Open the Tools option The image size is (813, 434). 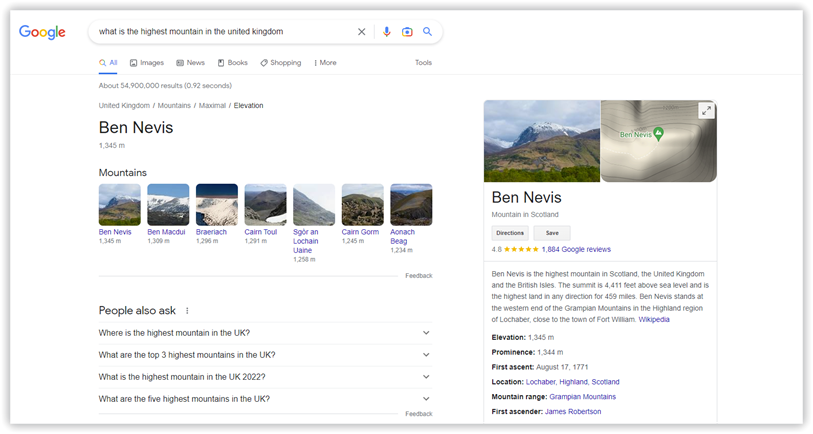423,63
